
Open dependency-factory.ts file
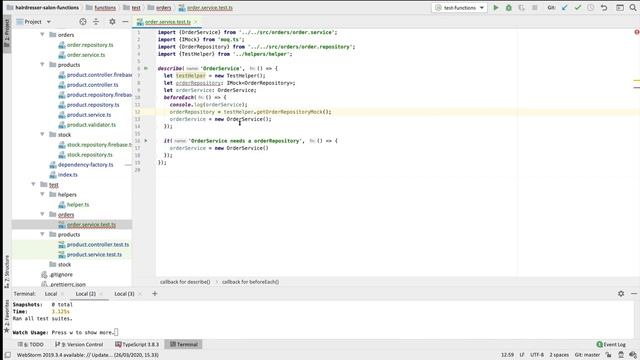click(86, 164)
